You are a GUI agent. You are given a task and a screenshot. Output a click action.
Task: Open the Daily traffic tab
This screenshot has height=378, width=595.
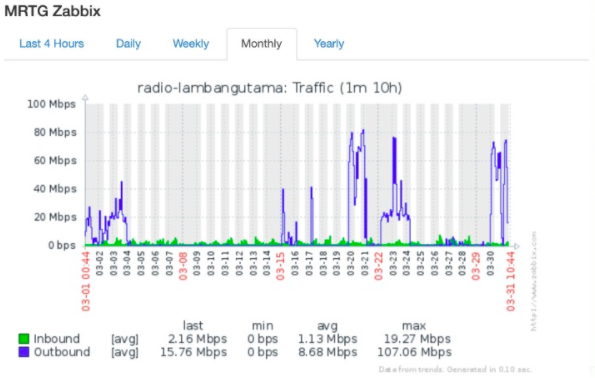click(128, 44)
